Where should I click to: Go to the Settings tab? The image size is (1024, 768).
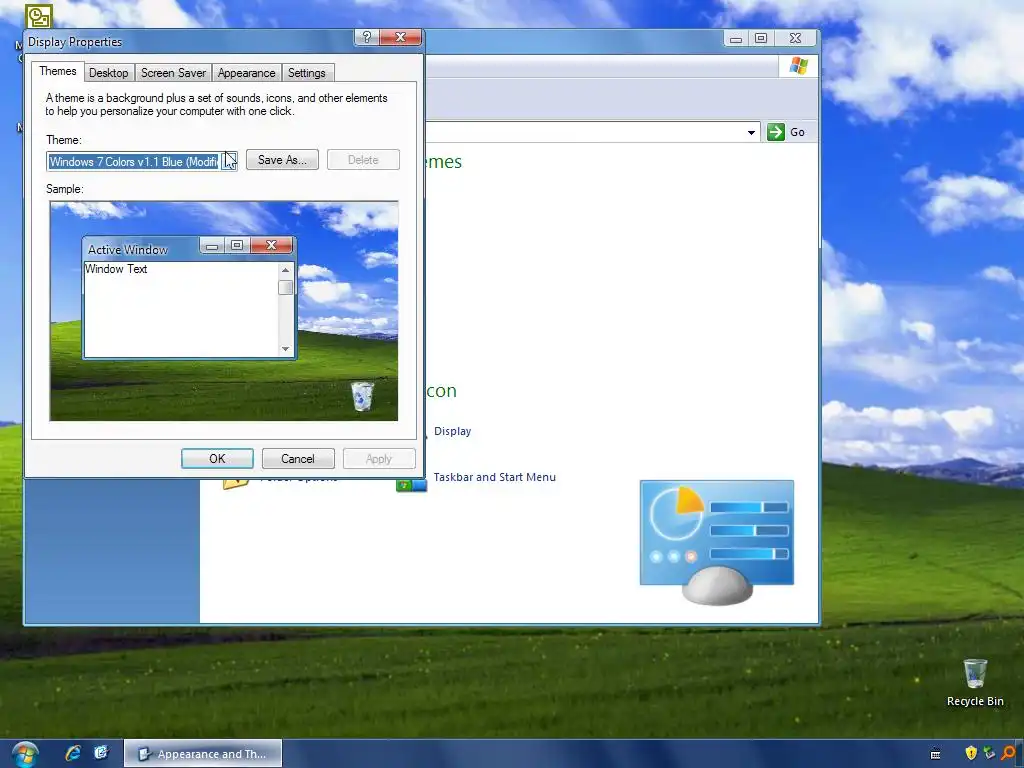306,72
